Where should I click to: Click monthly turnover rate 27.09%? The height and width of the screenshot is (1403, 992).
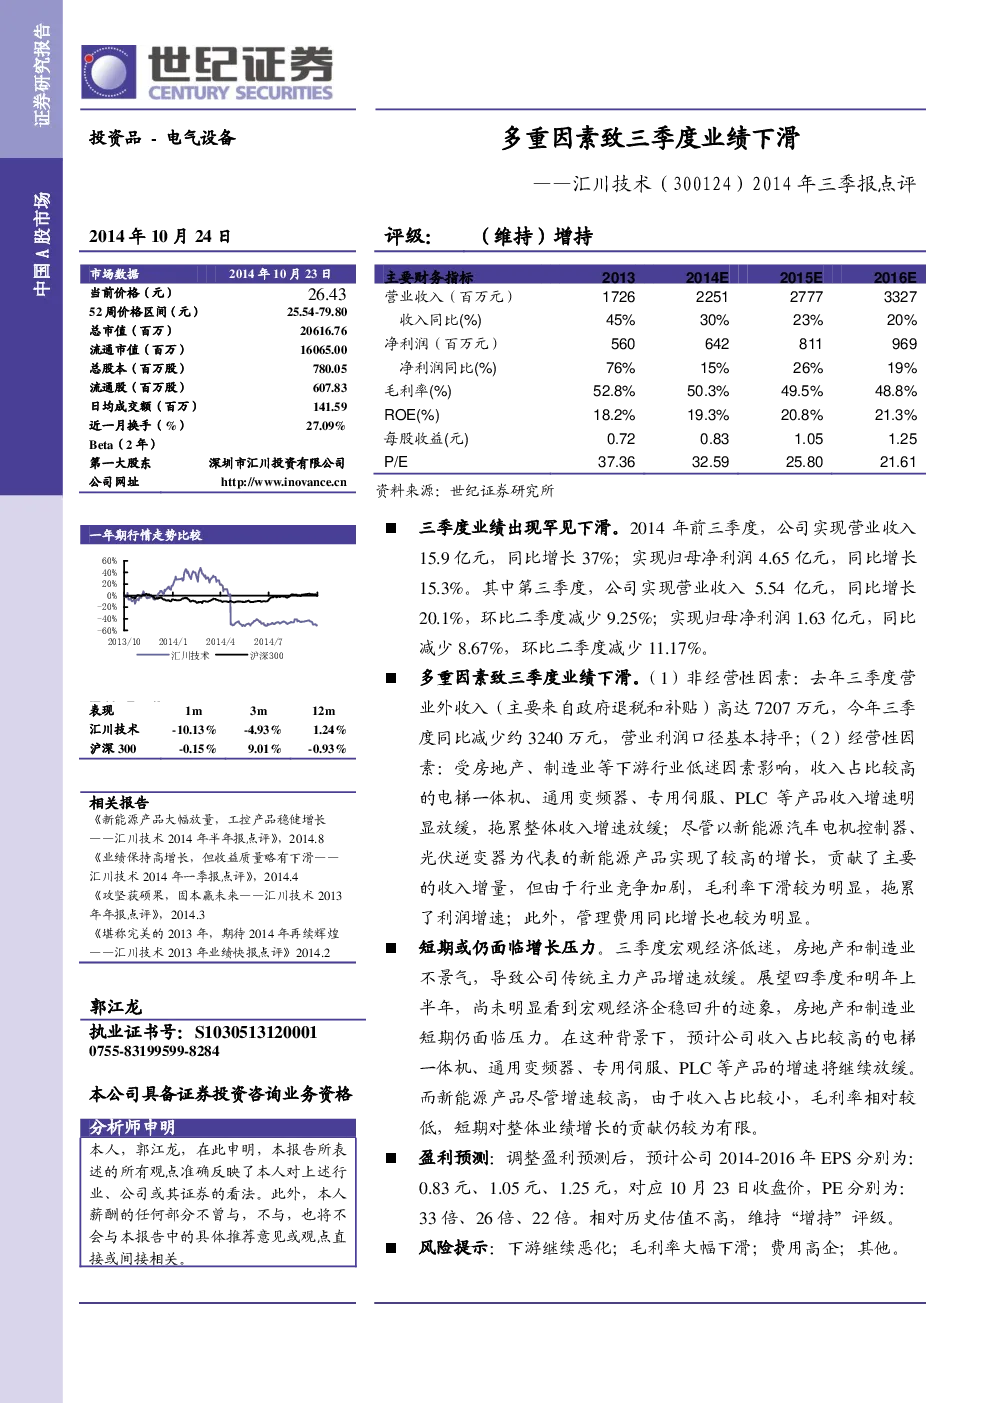326,426
